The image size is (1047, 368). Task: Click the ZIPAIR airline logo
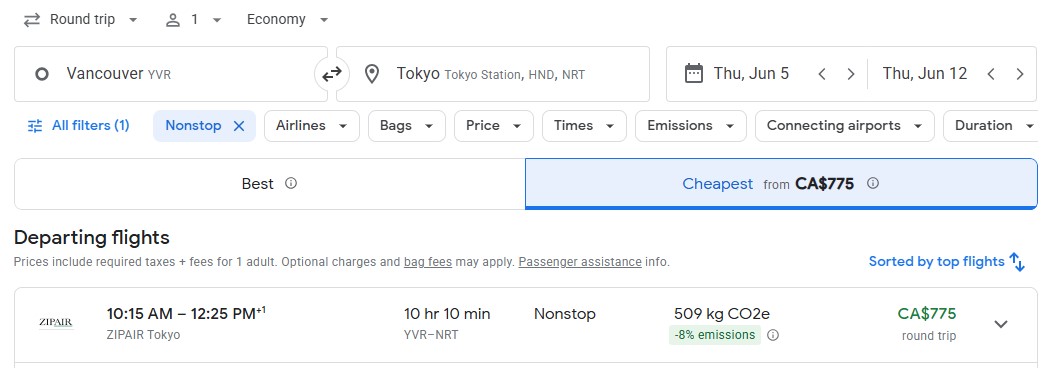point(56,323)
